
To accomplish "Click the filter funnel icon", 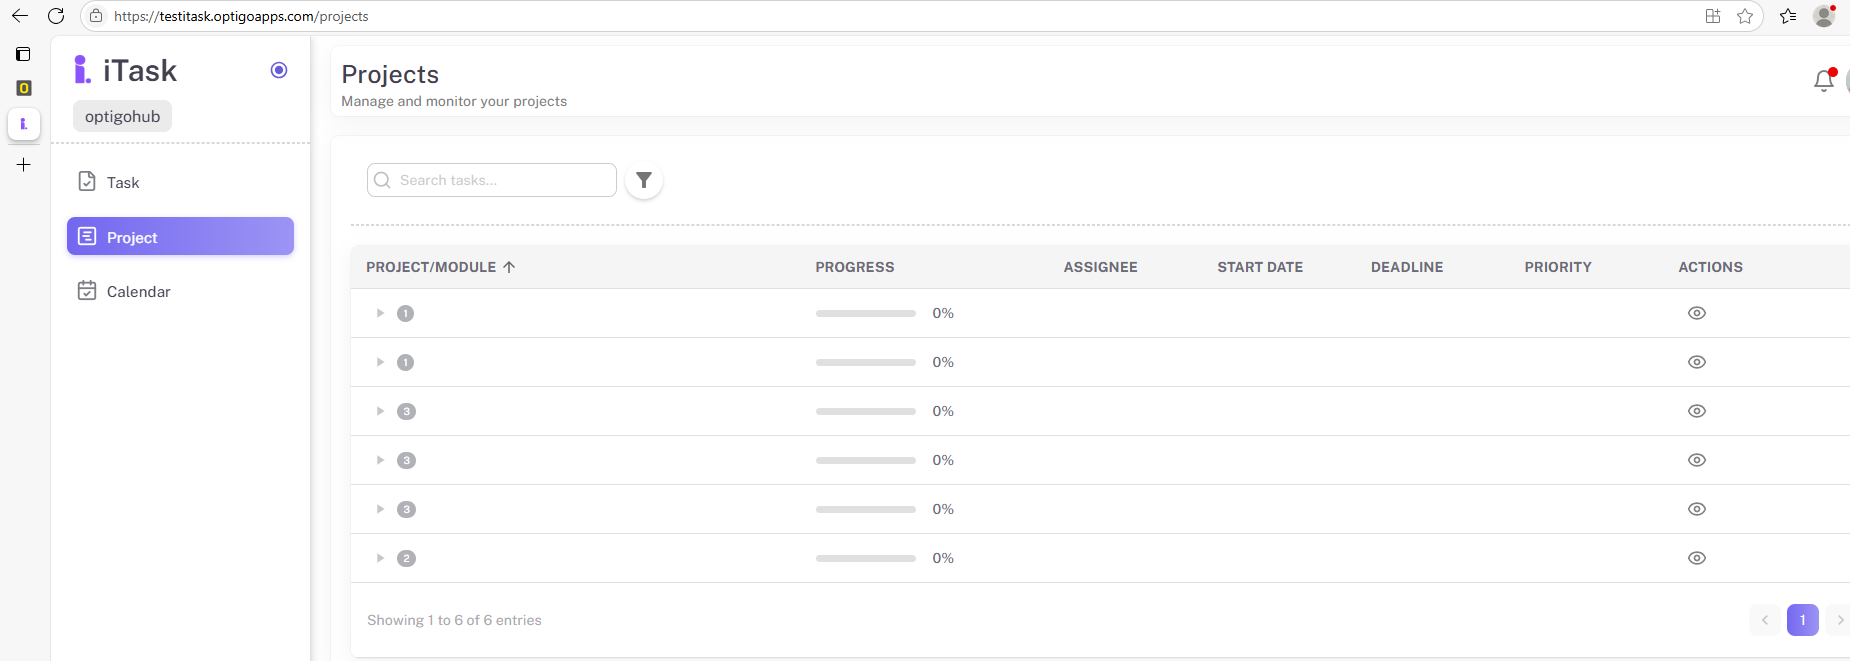I will [644, 180].
